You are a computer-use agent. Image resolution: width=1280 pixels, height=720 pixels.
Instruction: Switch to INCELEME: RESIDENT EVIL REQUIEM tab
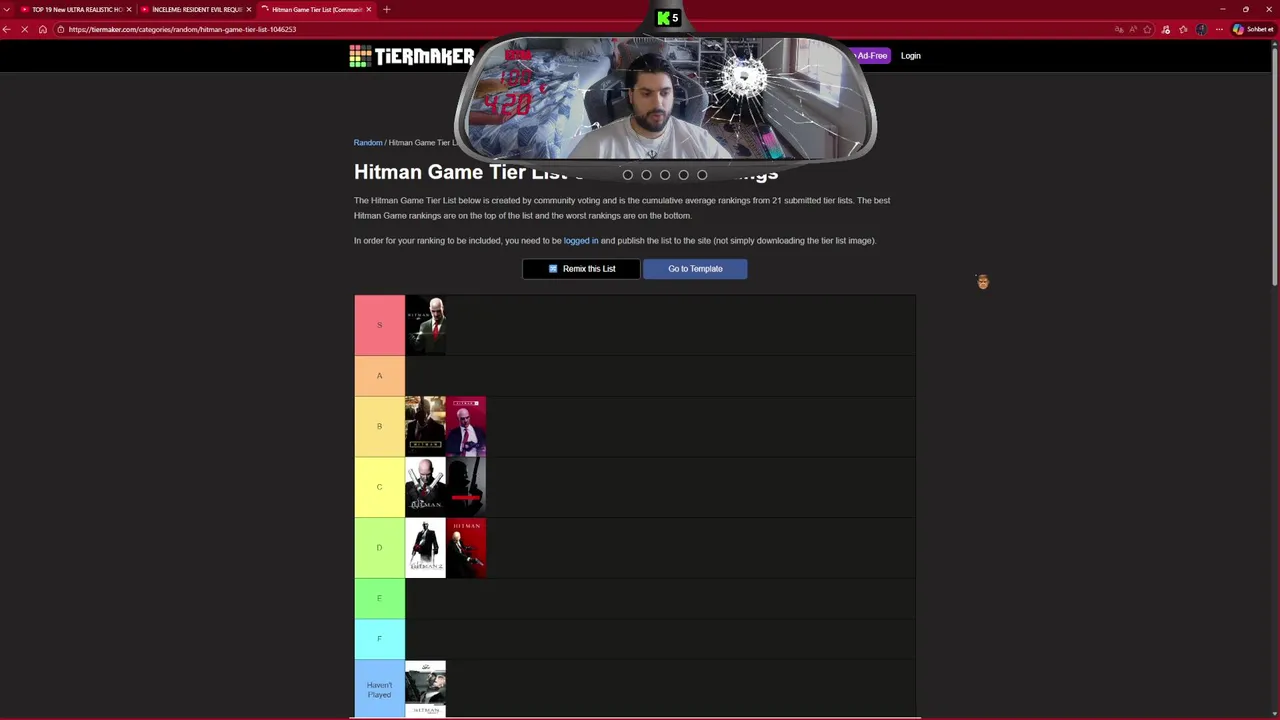pyautogui.click(x=196, y=9)
